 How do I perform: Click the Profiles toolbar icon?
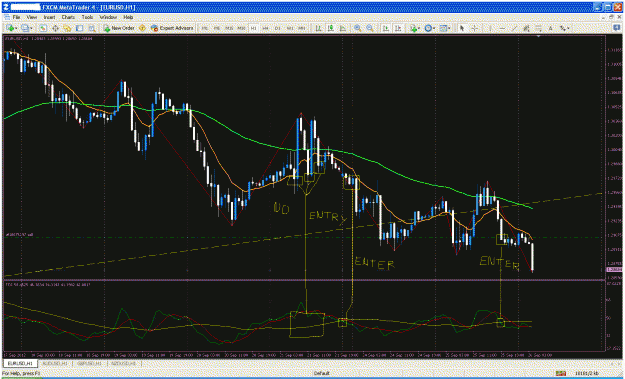[x=25, y=28]
